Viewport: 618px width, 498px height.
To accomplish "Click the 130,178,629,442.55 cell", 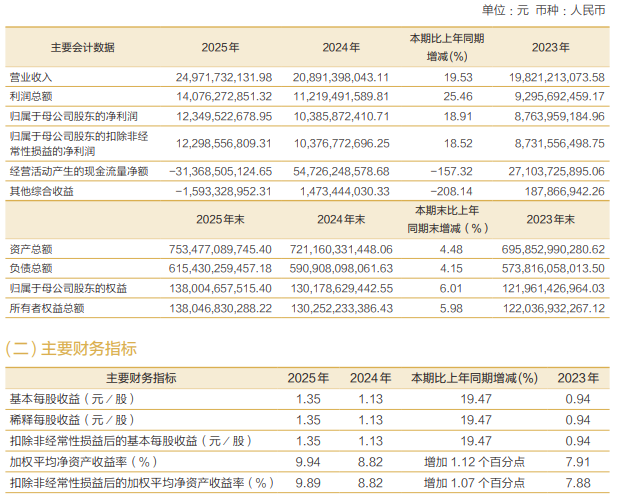I will click(x=342, y=289).
